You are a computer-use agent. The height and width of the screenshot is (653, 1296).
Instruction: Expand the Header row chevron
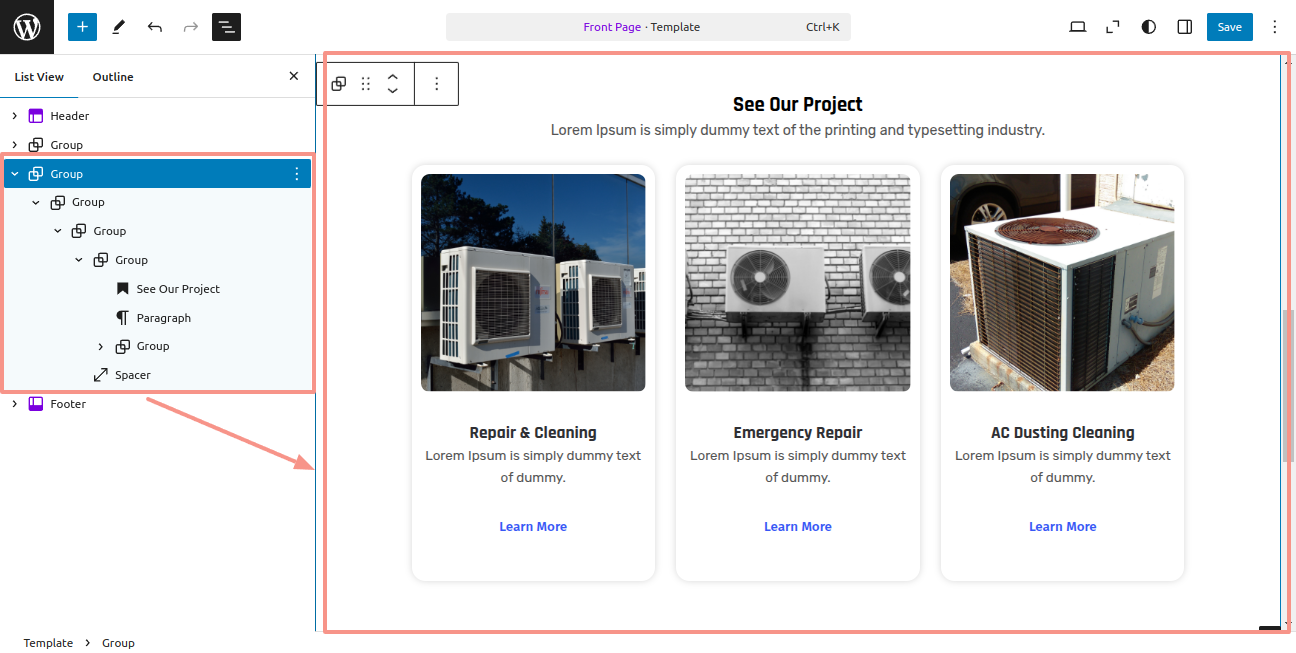14,116
